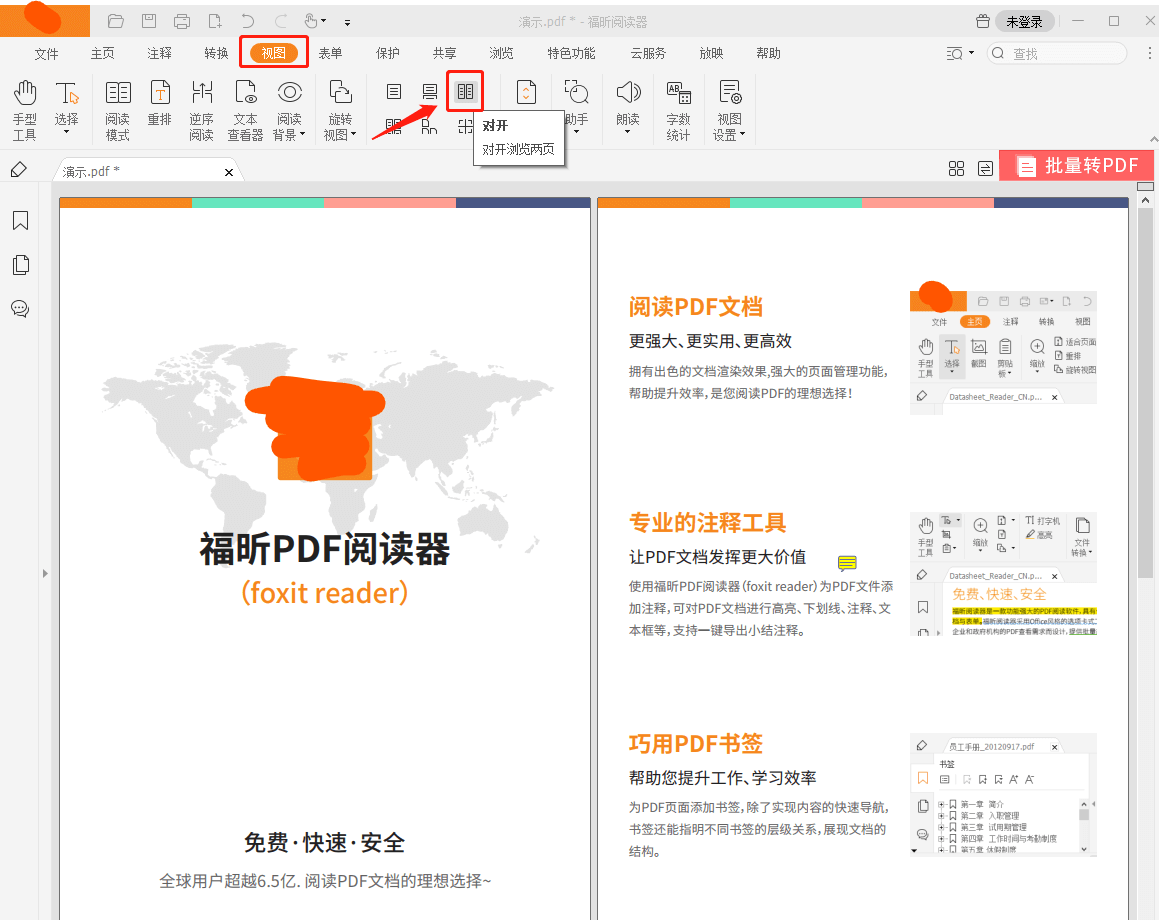Click the 批量转PDF button

(1076, 166)
